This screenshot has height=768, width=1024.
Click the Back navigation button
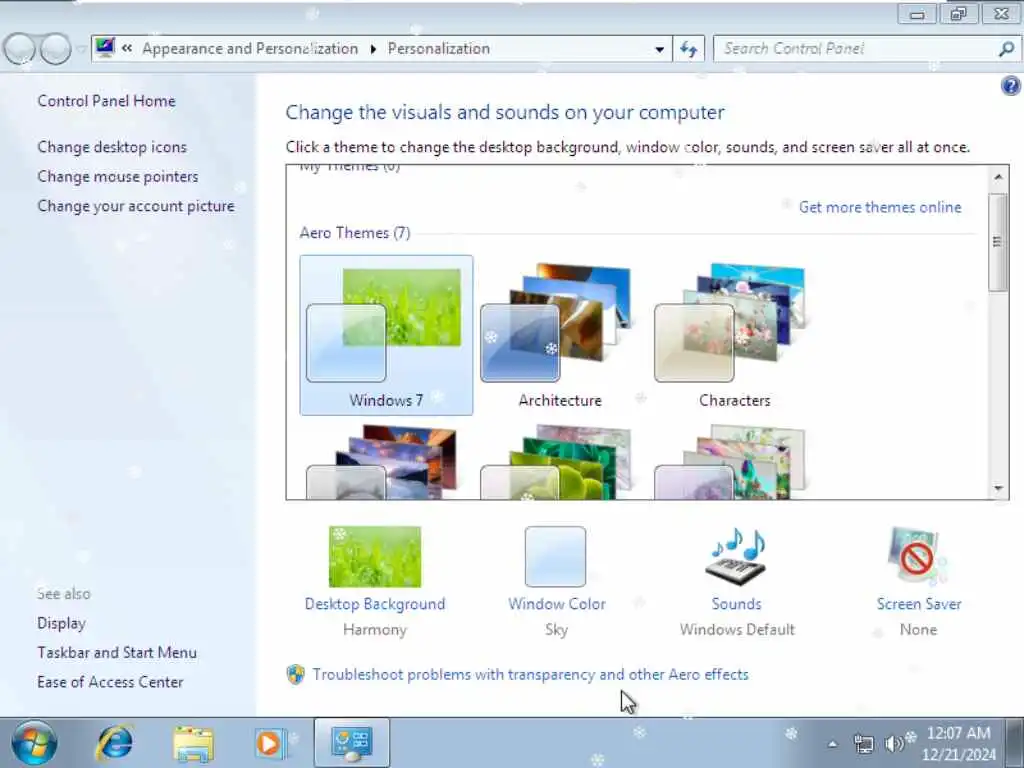point(20,49)
